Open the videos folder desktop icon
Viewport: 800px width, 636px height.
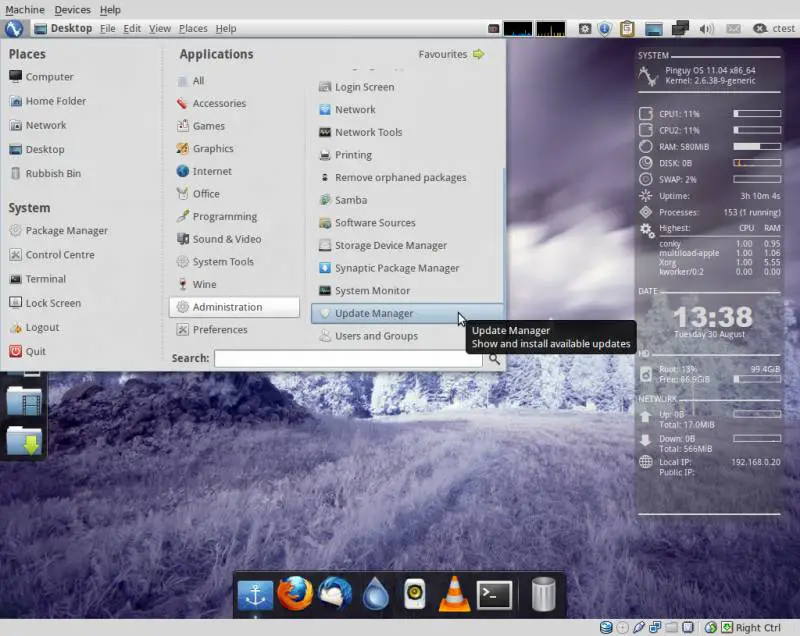pos(24,401)
